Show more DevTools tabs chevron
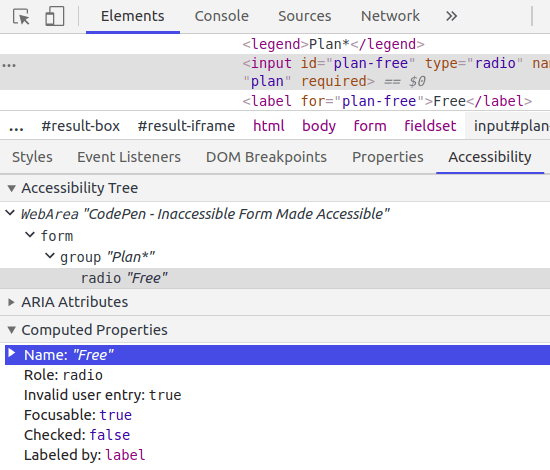 (x=451, y=16)
